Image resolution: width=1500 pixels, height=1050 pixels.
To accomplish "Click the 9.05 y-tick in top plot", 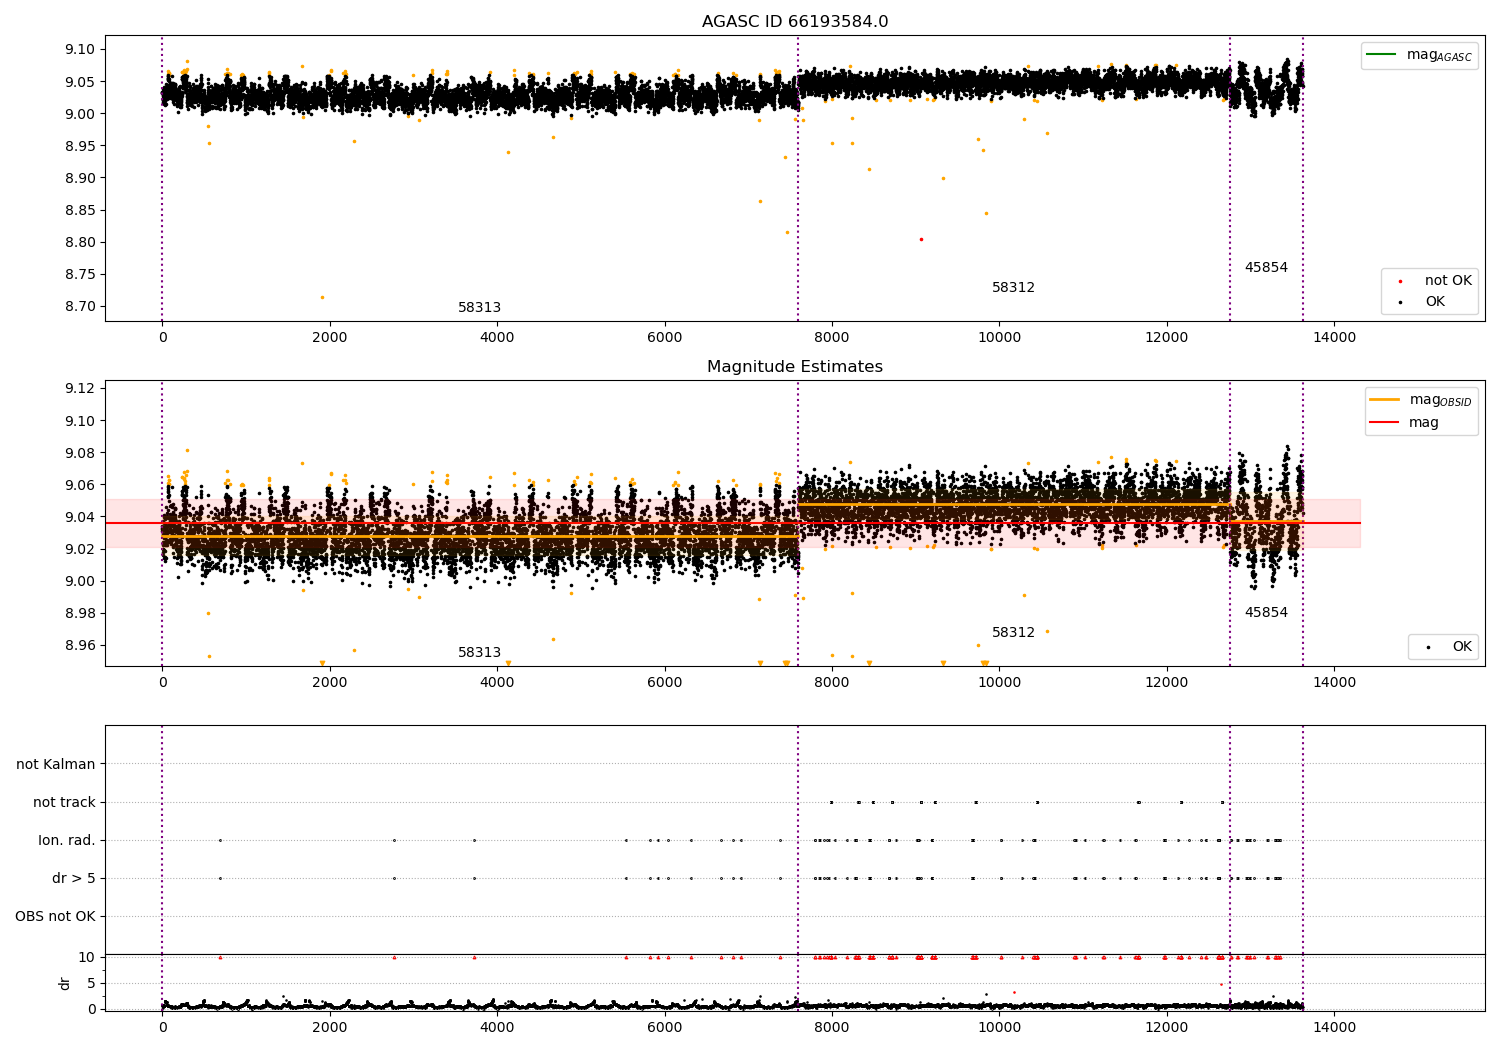I will [80, 82].
